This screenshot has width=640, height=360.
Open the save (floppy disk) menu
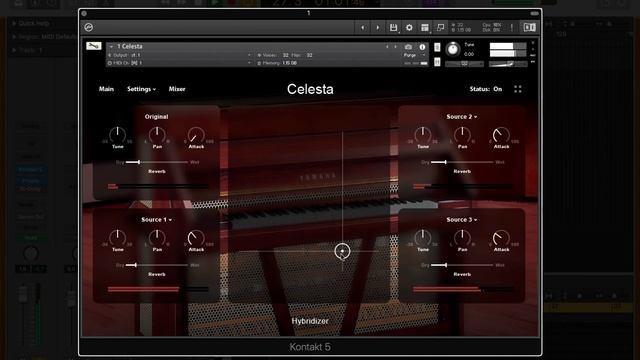click(393, 27)
